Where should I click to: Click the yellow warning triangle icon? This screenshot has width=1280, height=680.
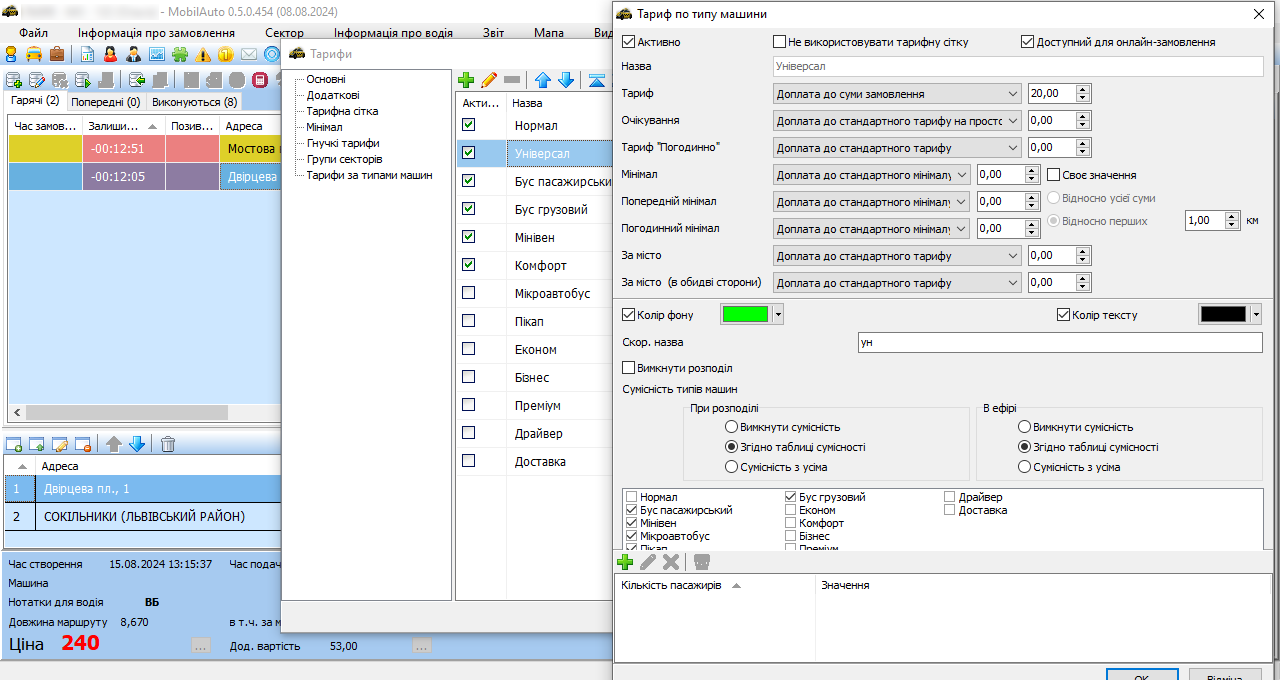(x=204, y=54)
